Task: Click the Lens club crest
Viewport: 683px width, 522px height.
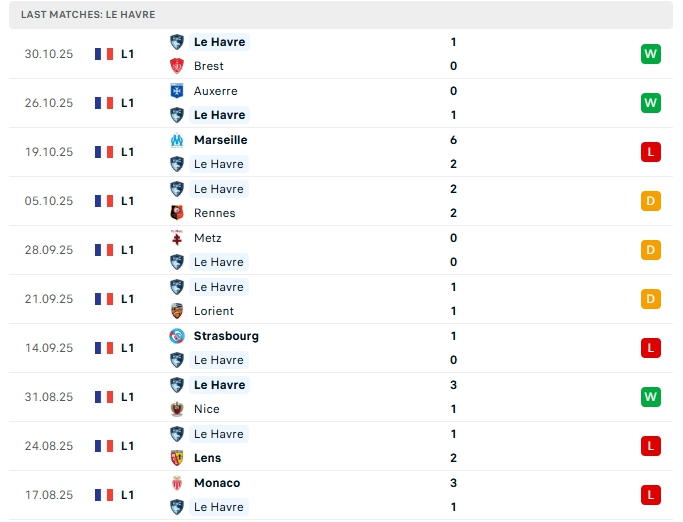Action: pos(177,458)
